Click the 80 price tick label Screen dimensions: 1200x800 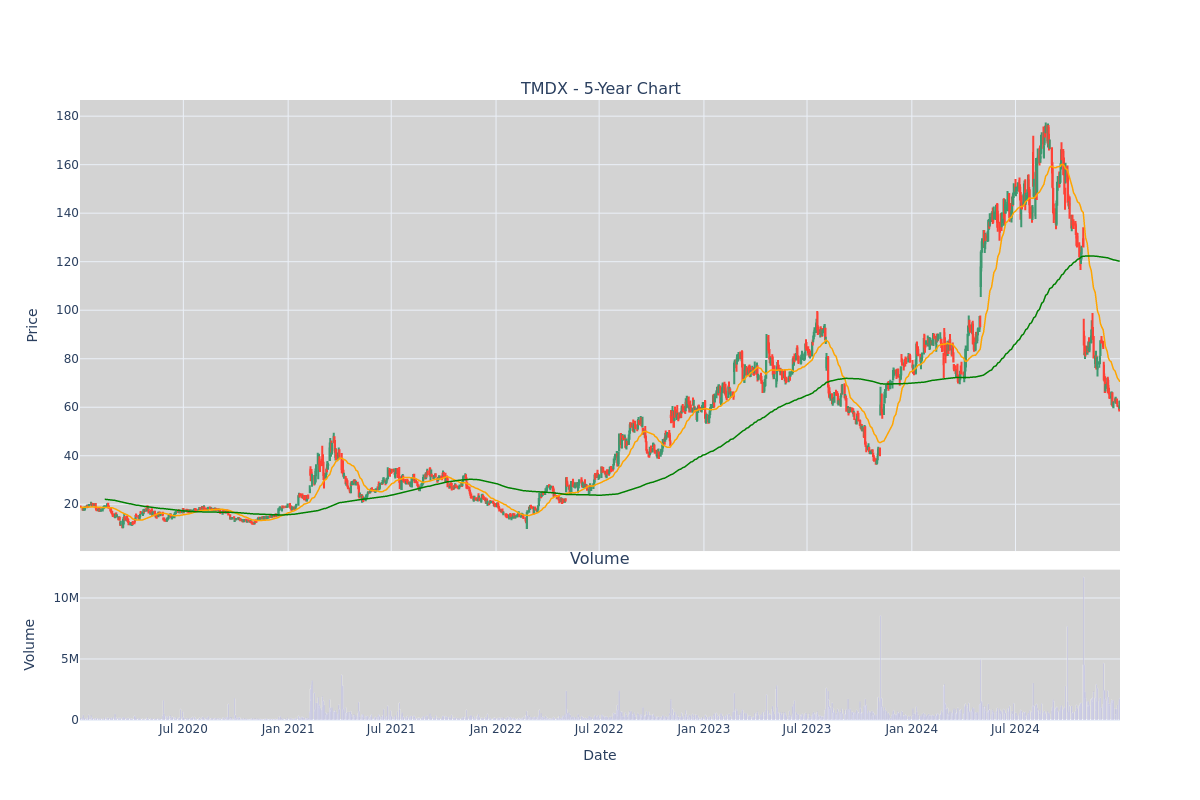[x=70, y=359]
